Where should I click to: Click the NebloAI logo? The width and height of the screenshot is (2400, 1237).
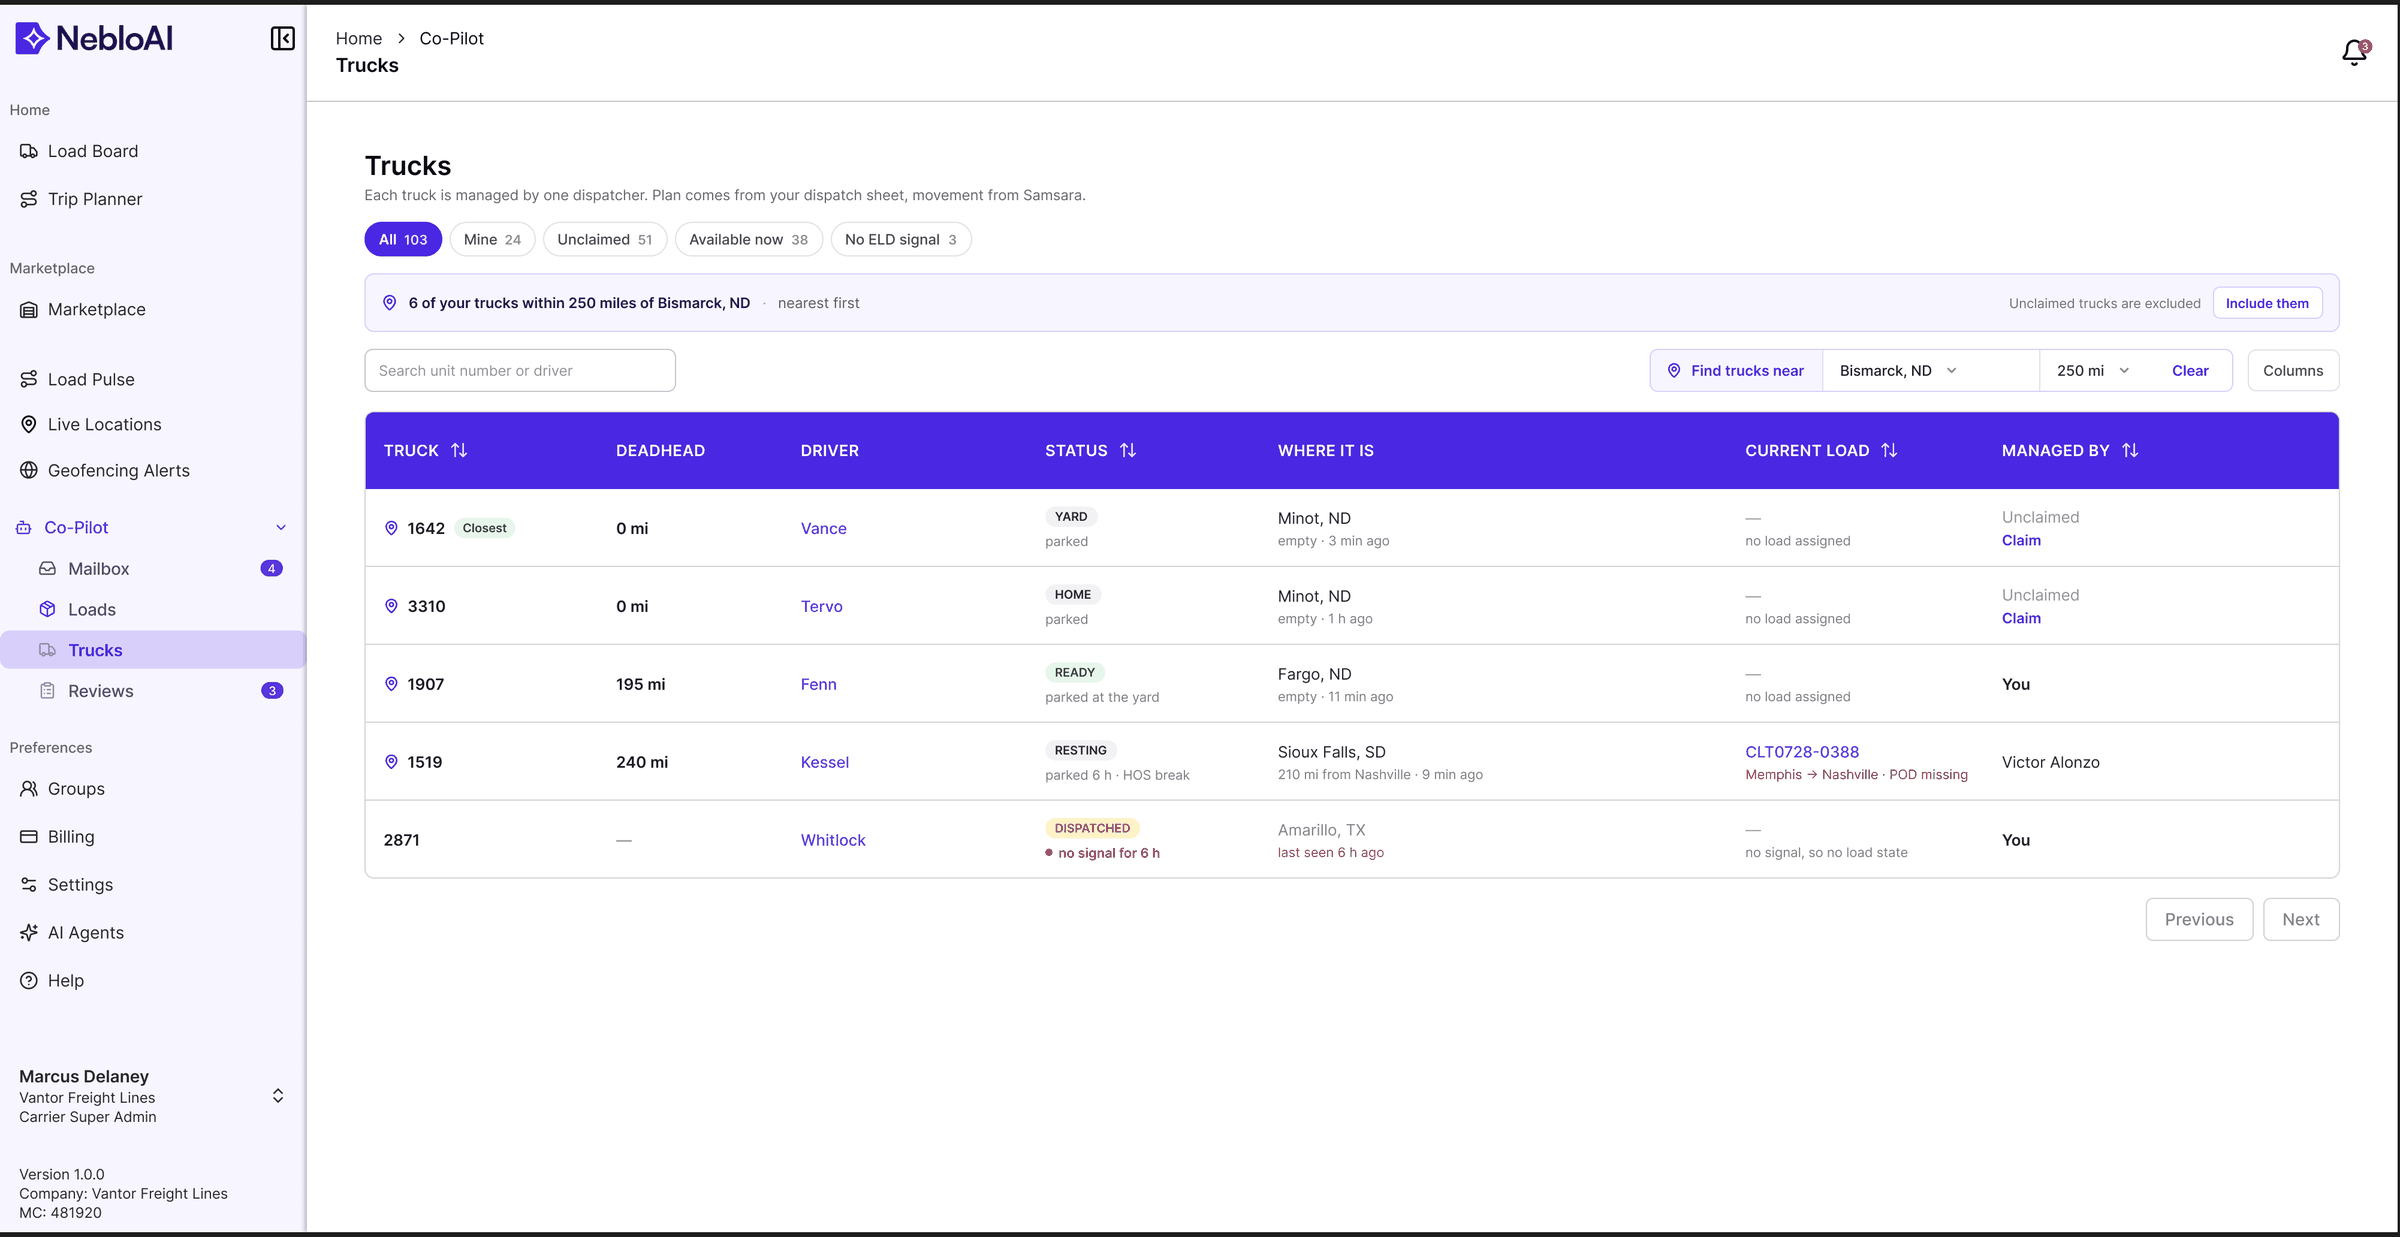coord(94,38)
